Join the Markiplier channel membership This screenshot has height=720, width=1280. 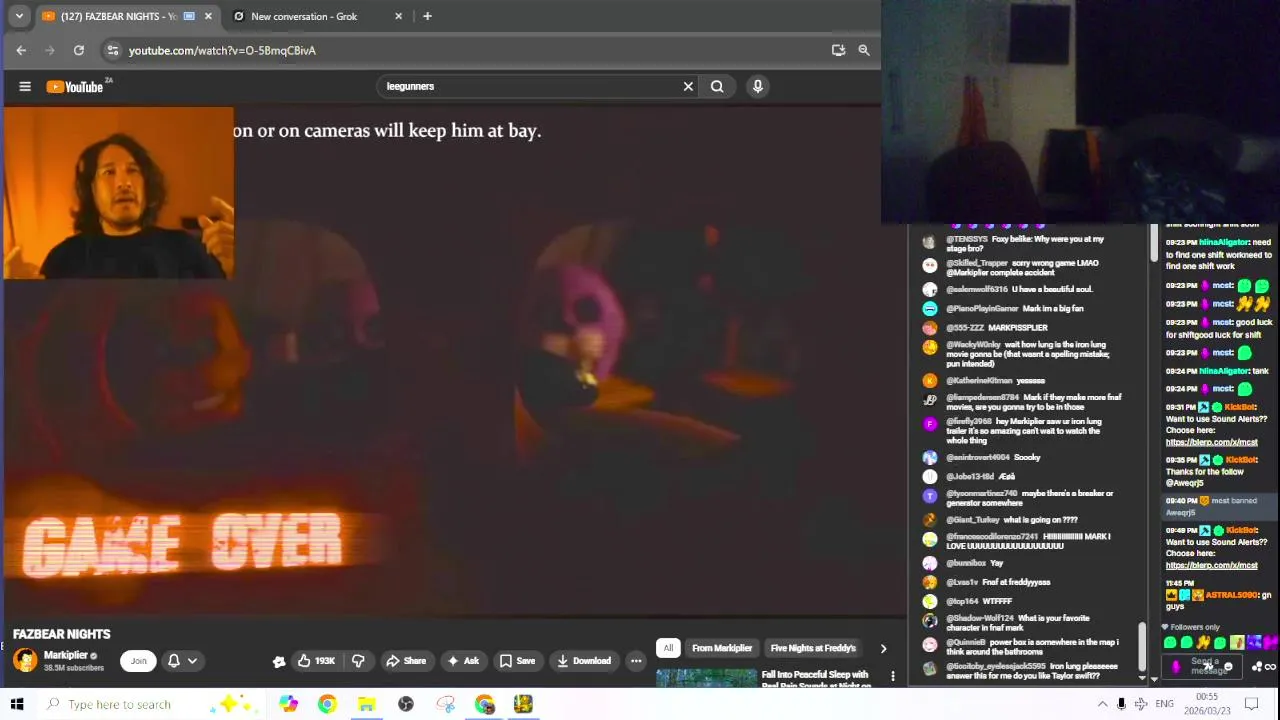point(138,661)
